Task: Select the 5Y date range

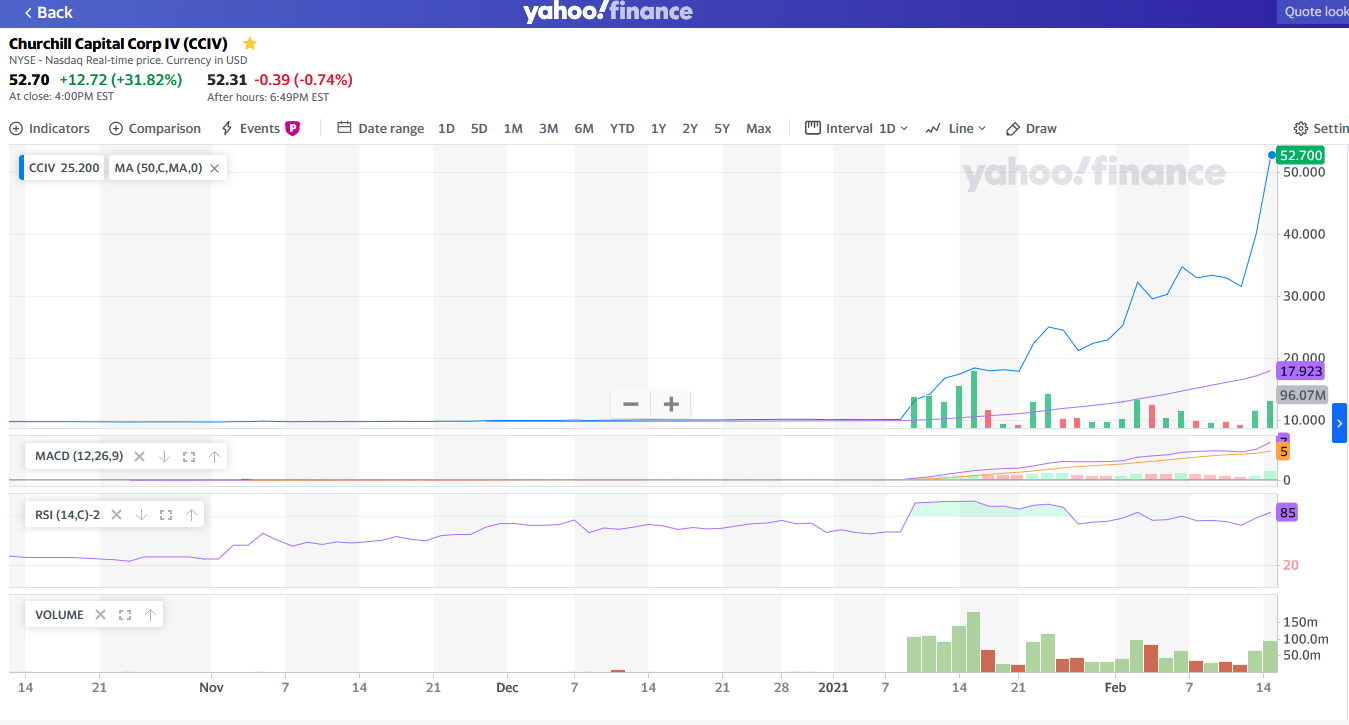Action: [722, 128]
